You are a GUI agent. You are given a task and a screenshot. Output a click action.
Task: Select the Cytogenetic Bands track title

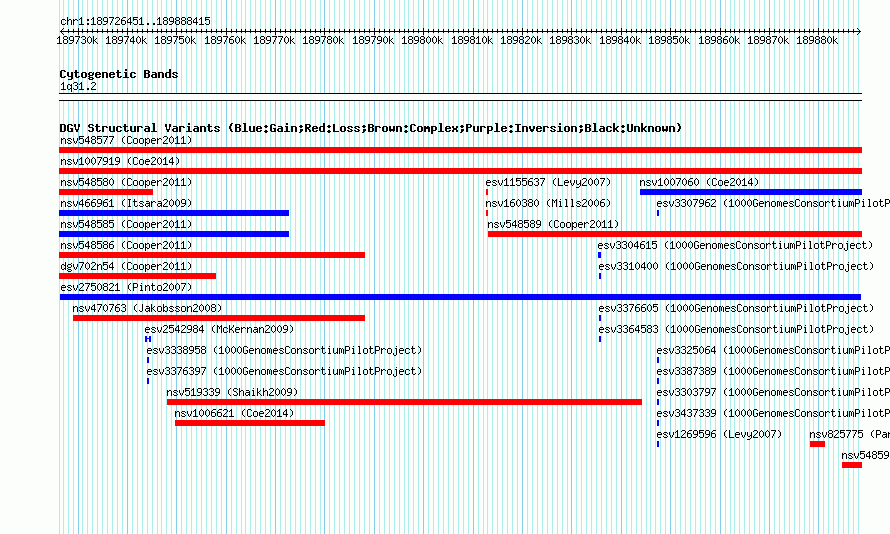click(x=119, y=74)
